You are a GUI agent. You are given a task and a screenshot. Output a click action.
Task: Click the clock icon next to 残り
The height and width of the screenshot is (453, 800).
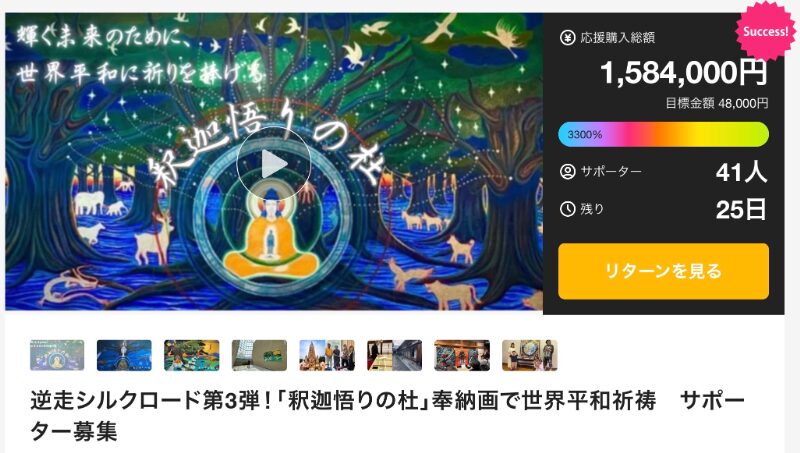click(567, 209)
